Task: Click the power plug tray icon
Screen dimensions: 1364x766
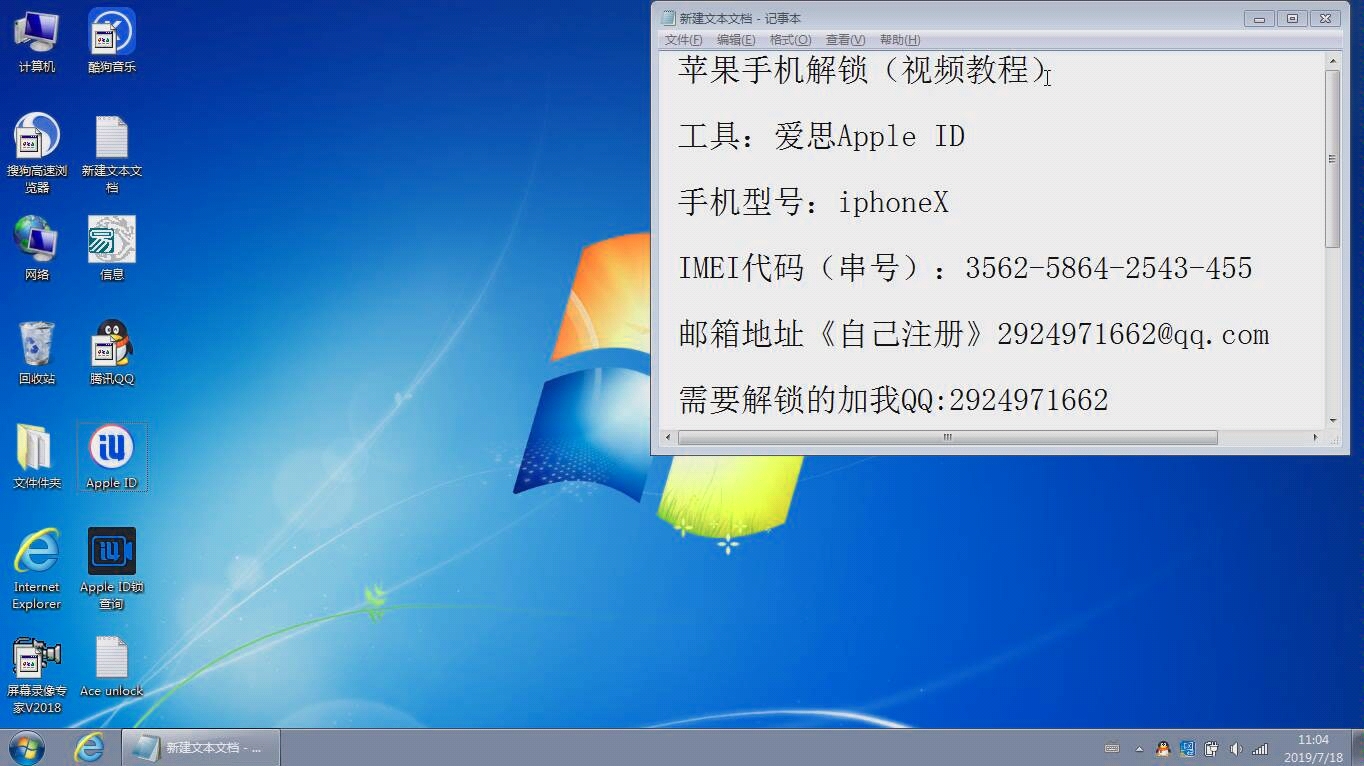Action: 1211,748
